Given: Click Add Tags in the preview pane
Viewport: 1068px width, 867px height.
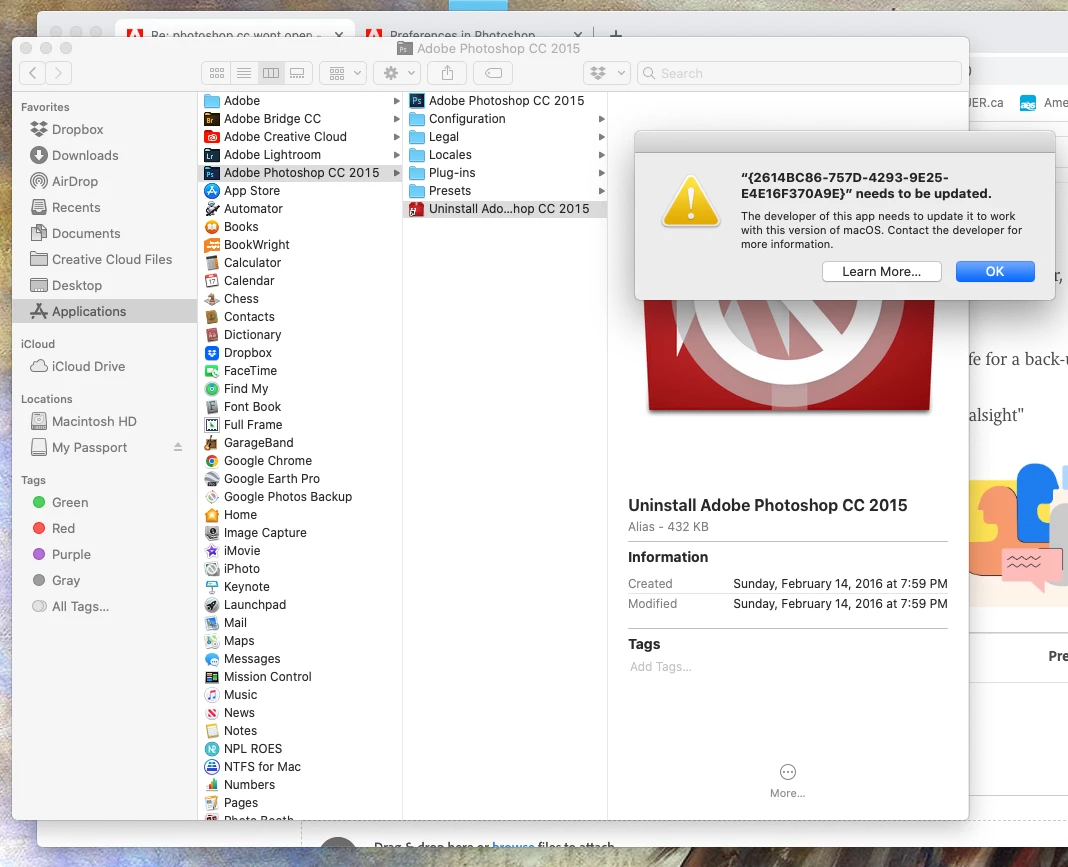Looking at the screenshot, I should [x=660, y=667].
